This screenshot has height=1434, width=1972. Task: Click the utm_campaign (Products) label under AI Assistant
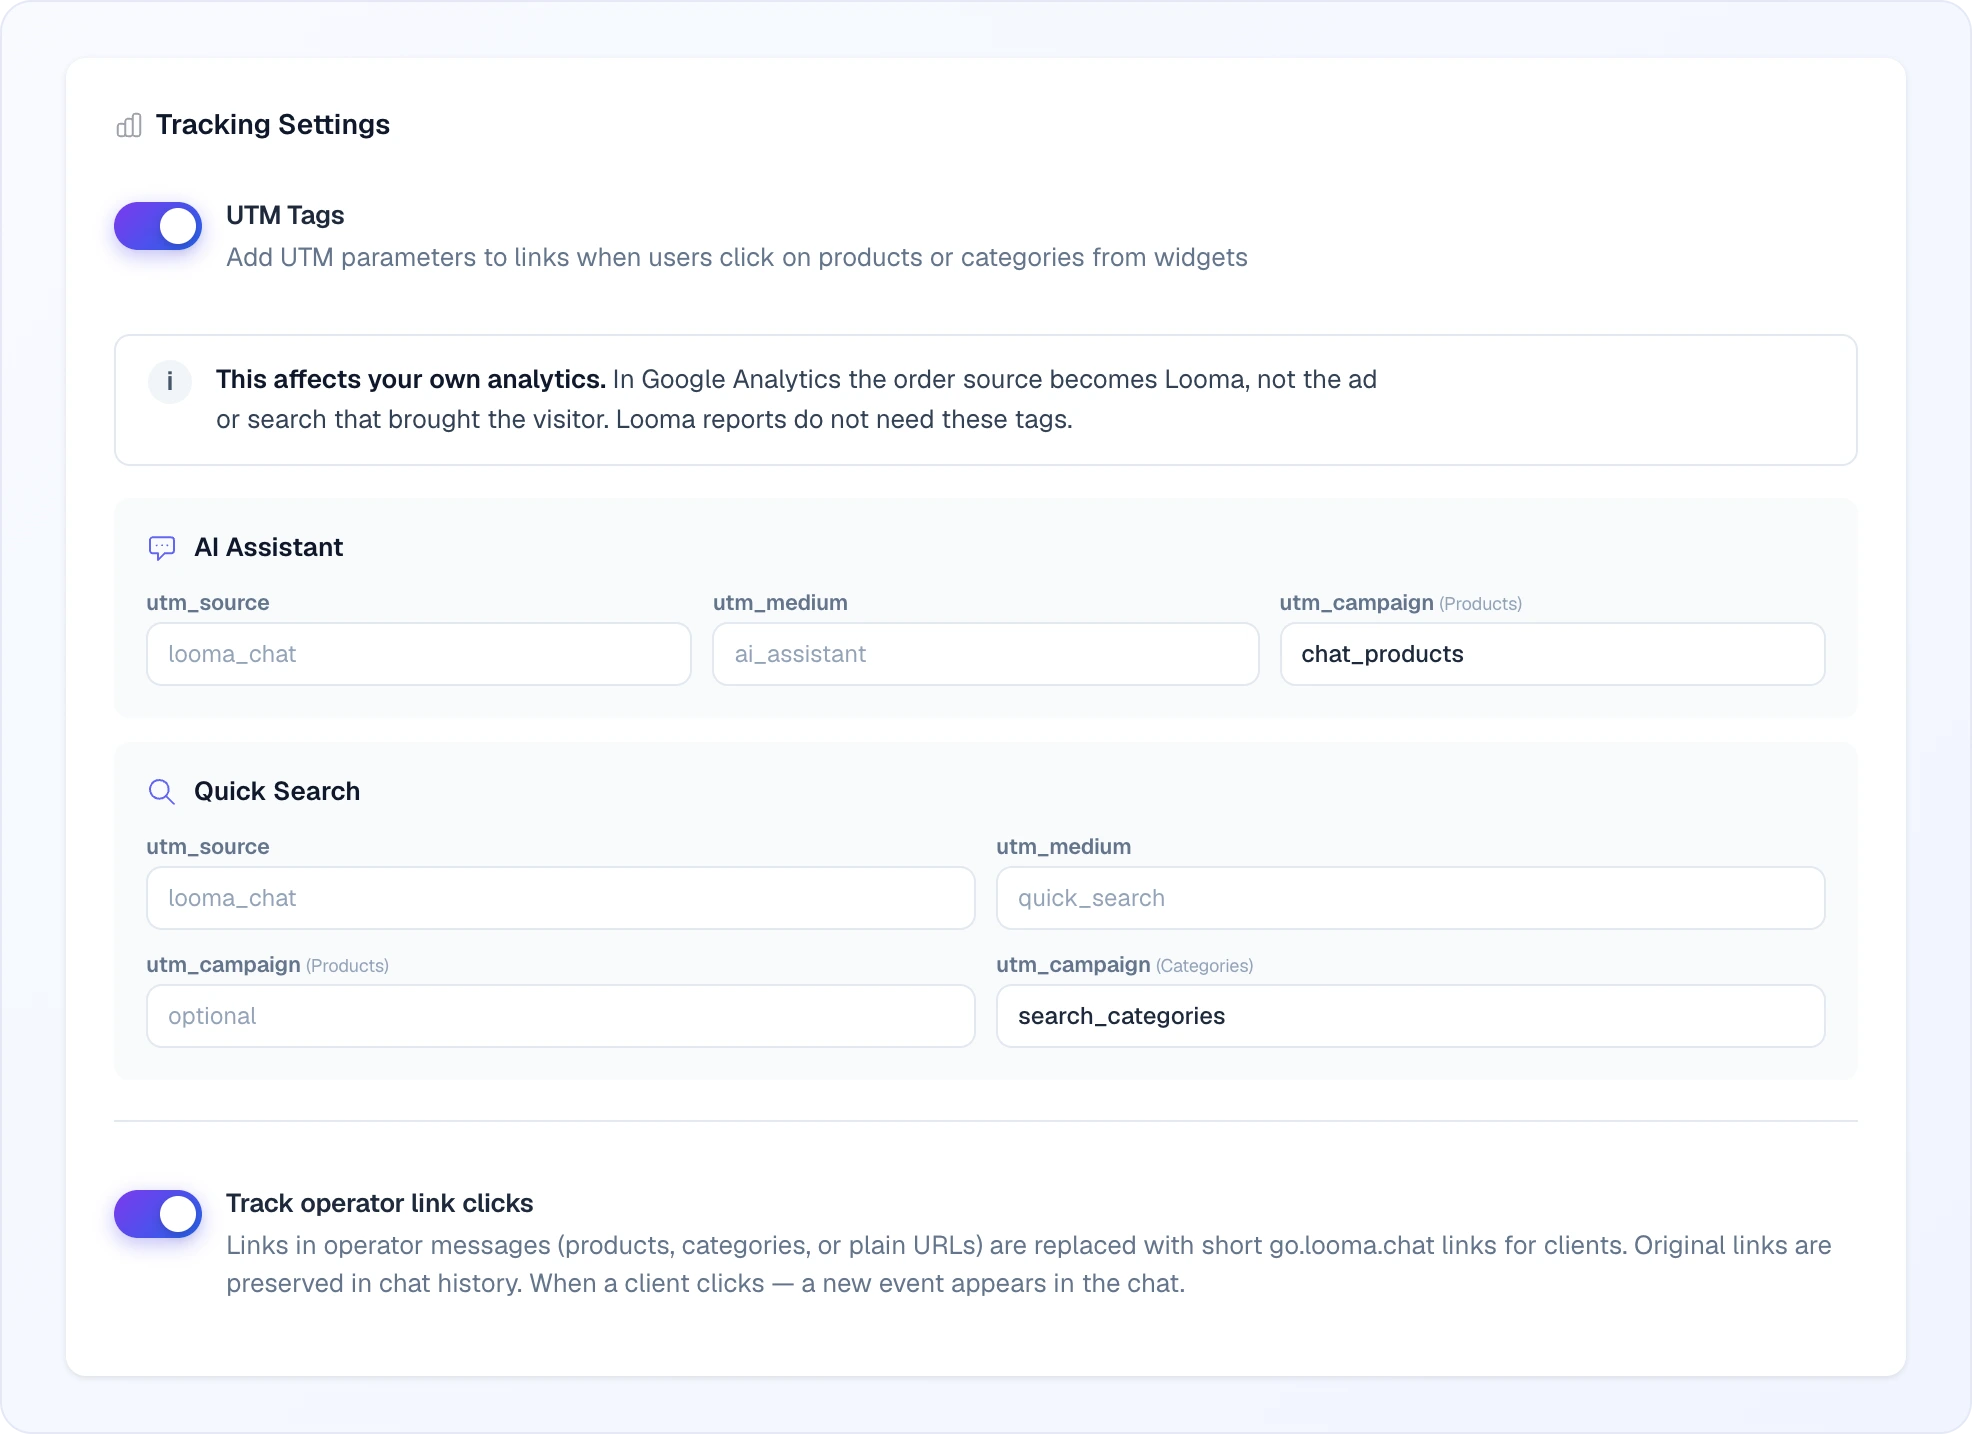pos(1401,603)
